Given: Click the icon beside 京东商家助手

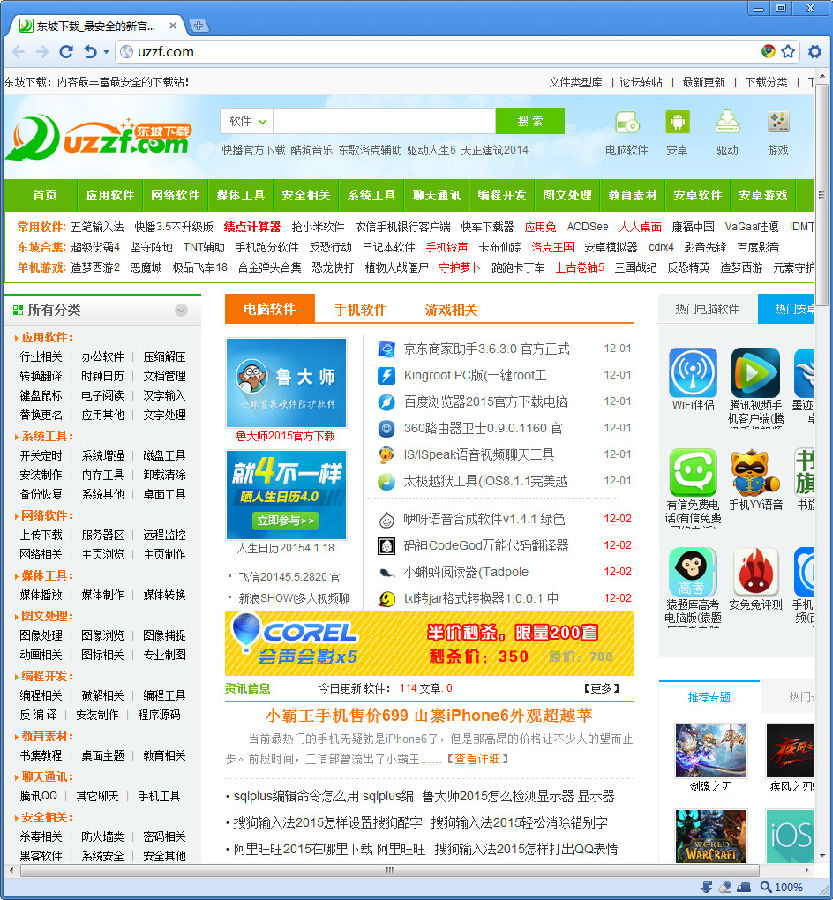Looking at the screenshot, I should tap(386, 349).
